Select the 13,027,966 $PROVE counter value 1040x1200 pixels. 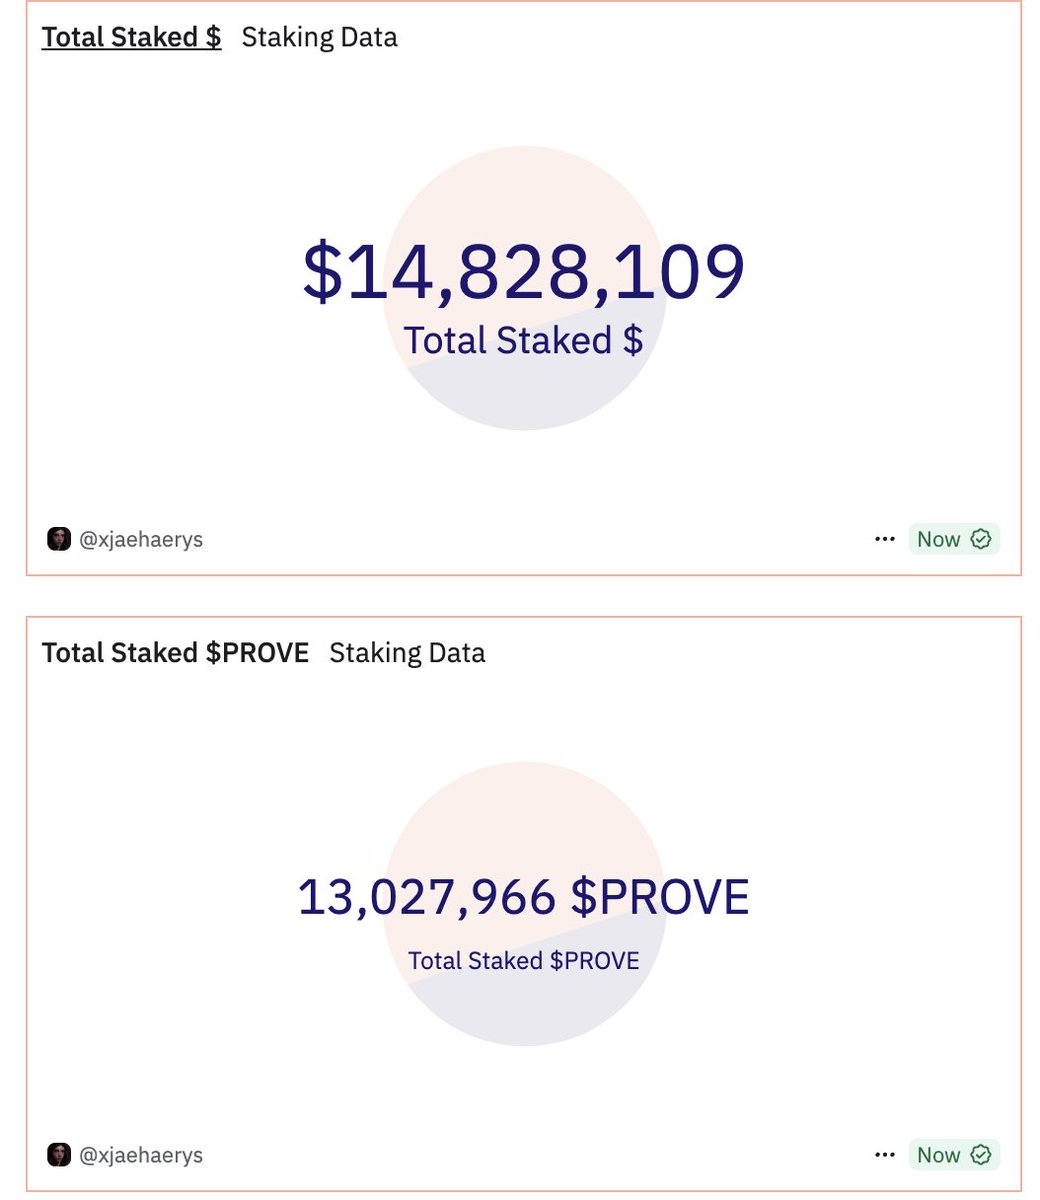(x=523, y=897)
